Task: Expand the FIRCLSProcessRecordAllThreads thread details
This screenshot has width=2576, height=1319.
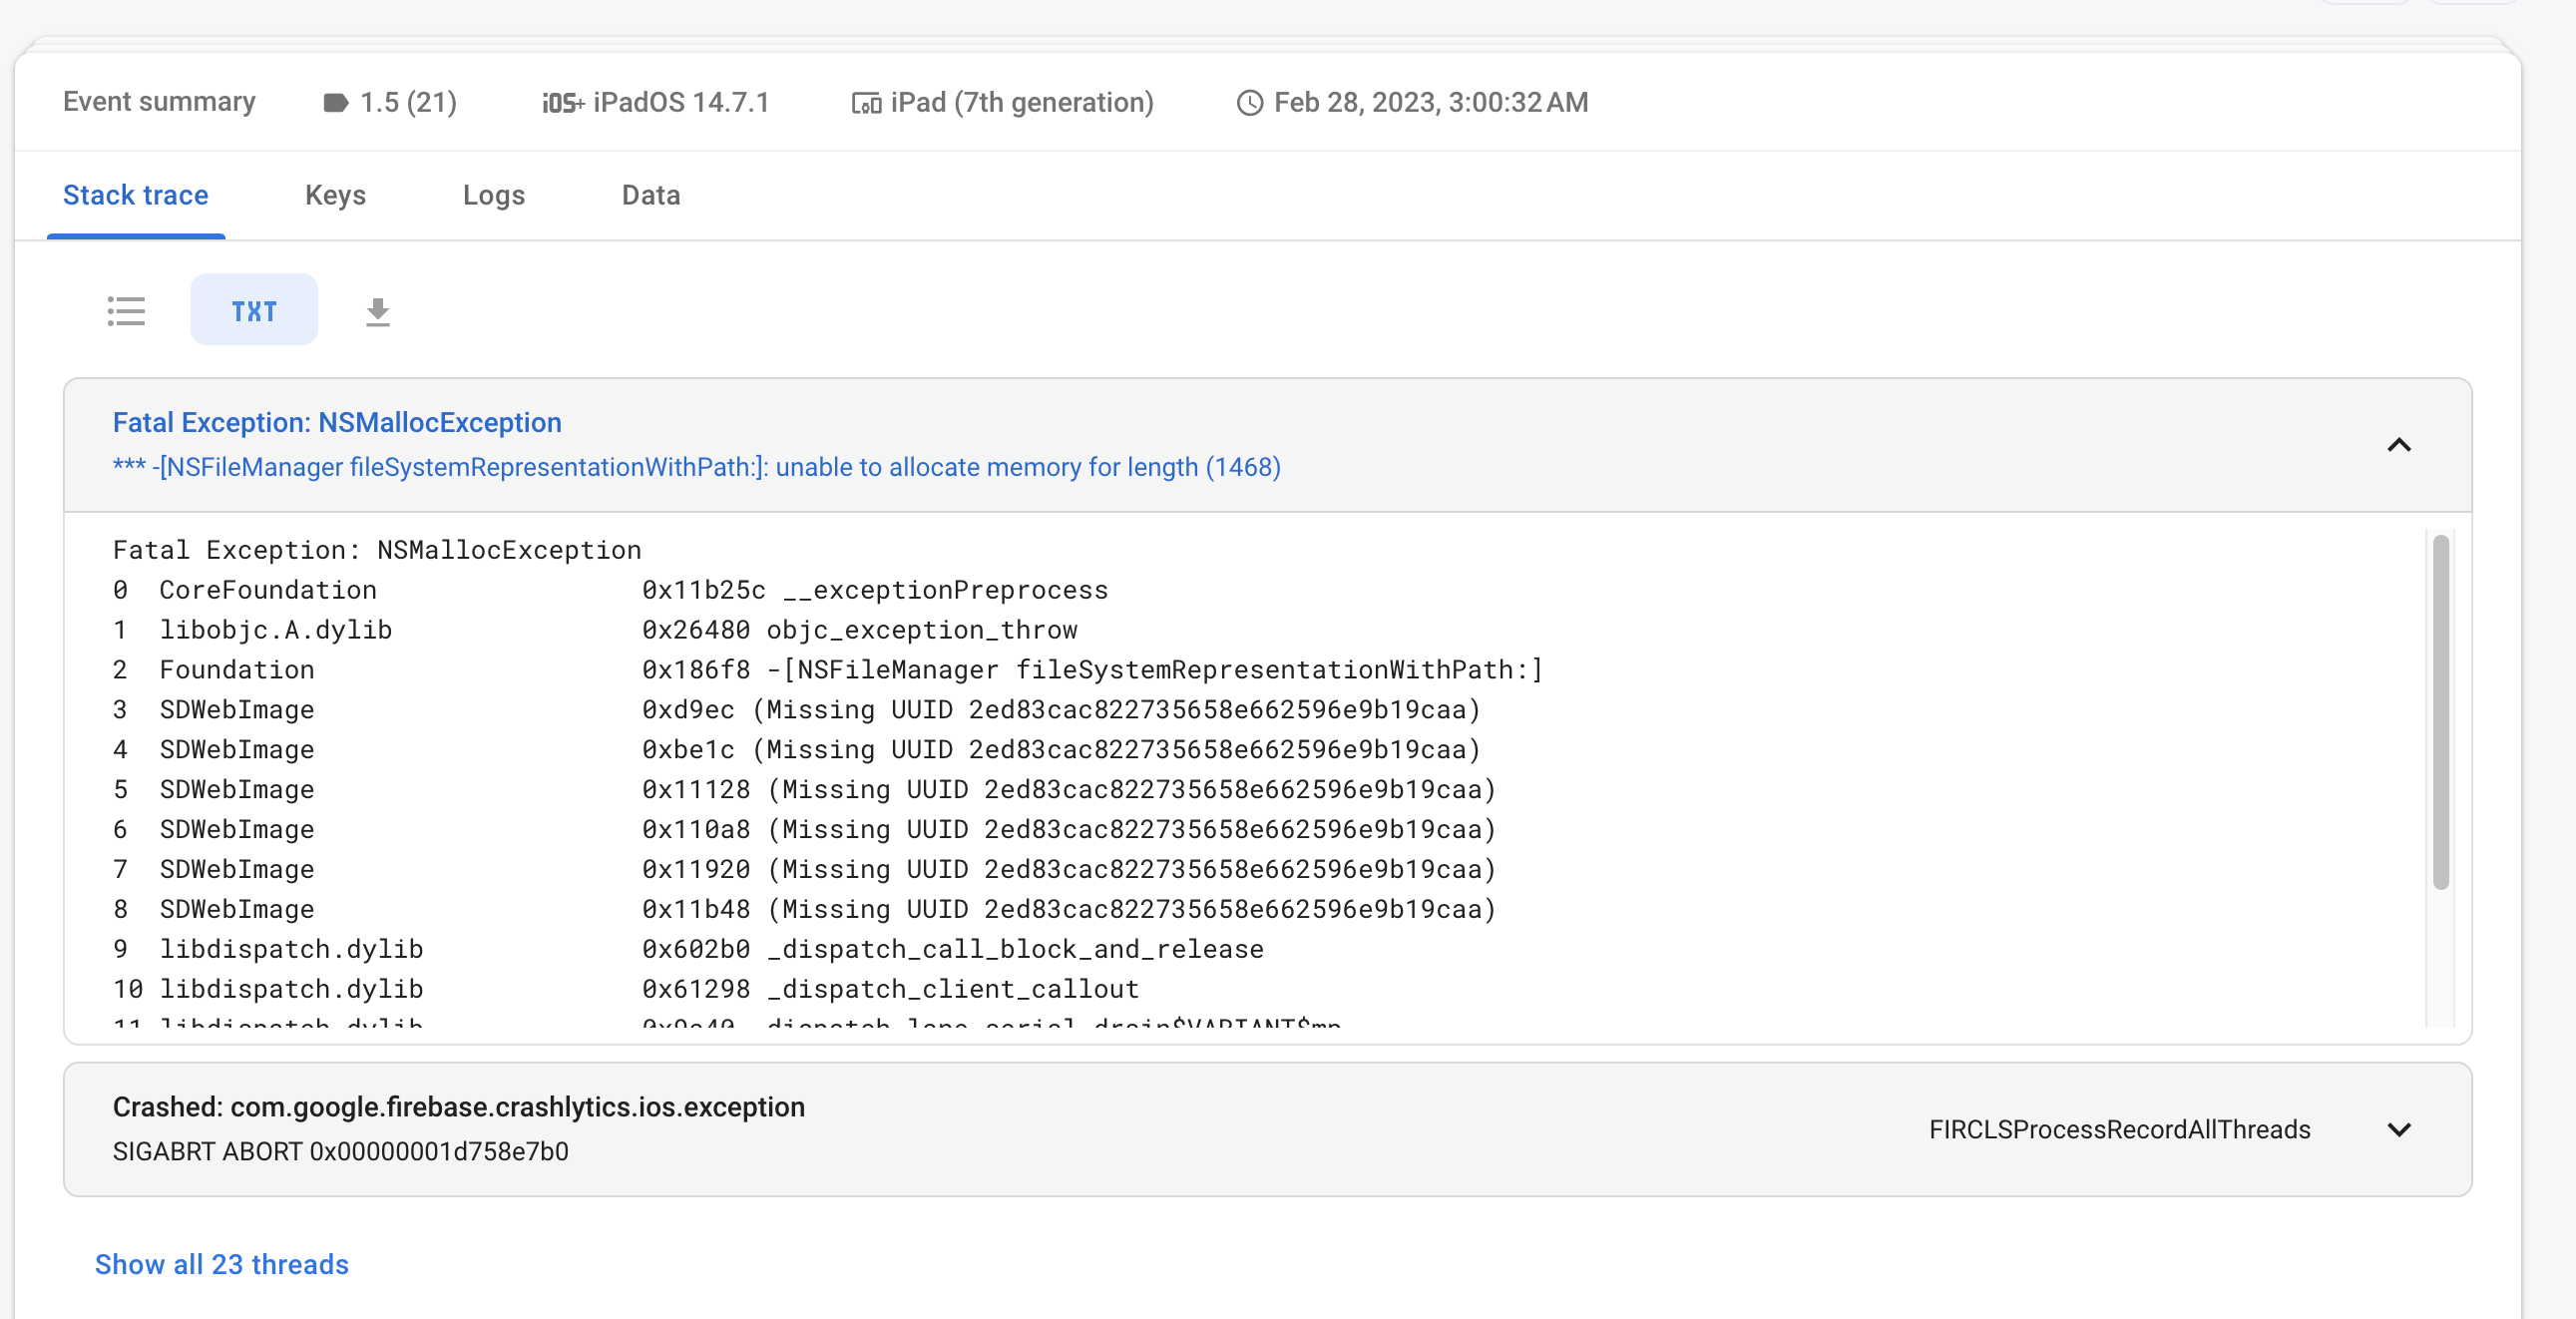Action: tap(2400, 1129)
